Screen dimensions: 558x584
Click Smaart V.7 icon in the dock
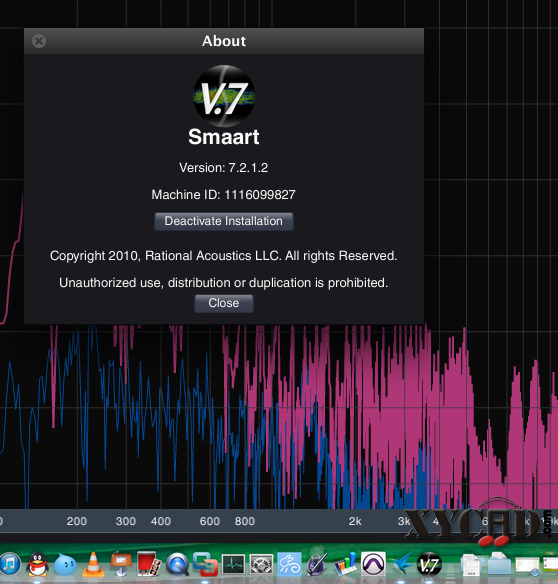coord(429,564)
